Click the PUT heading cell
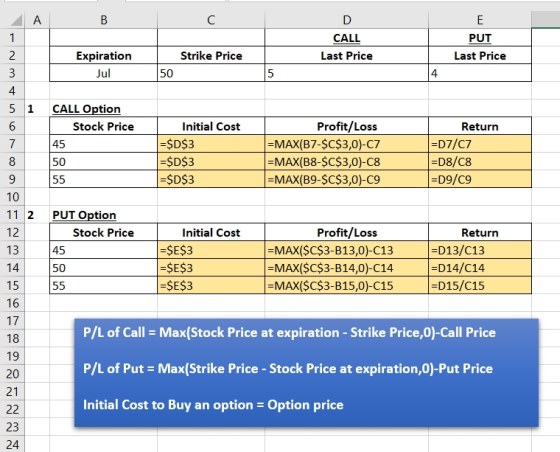 coord(480,37)
